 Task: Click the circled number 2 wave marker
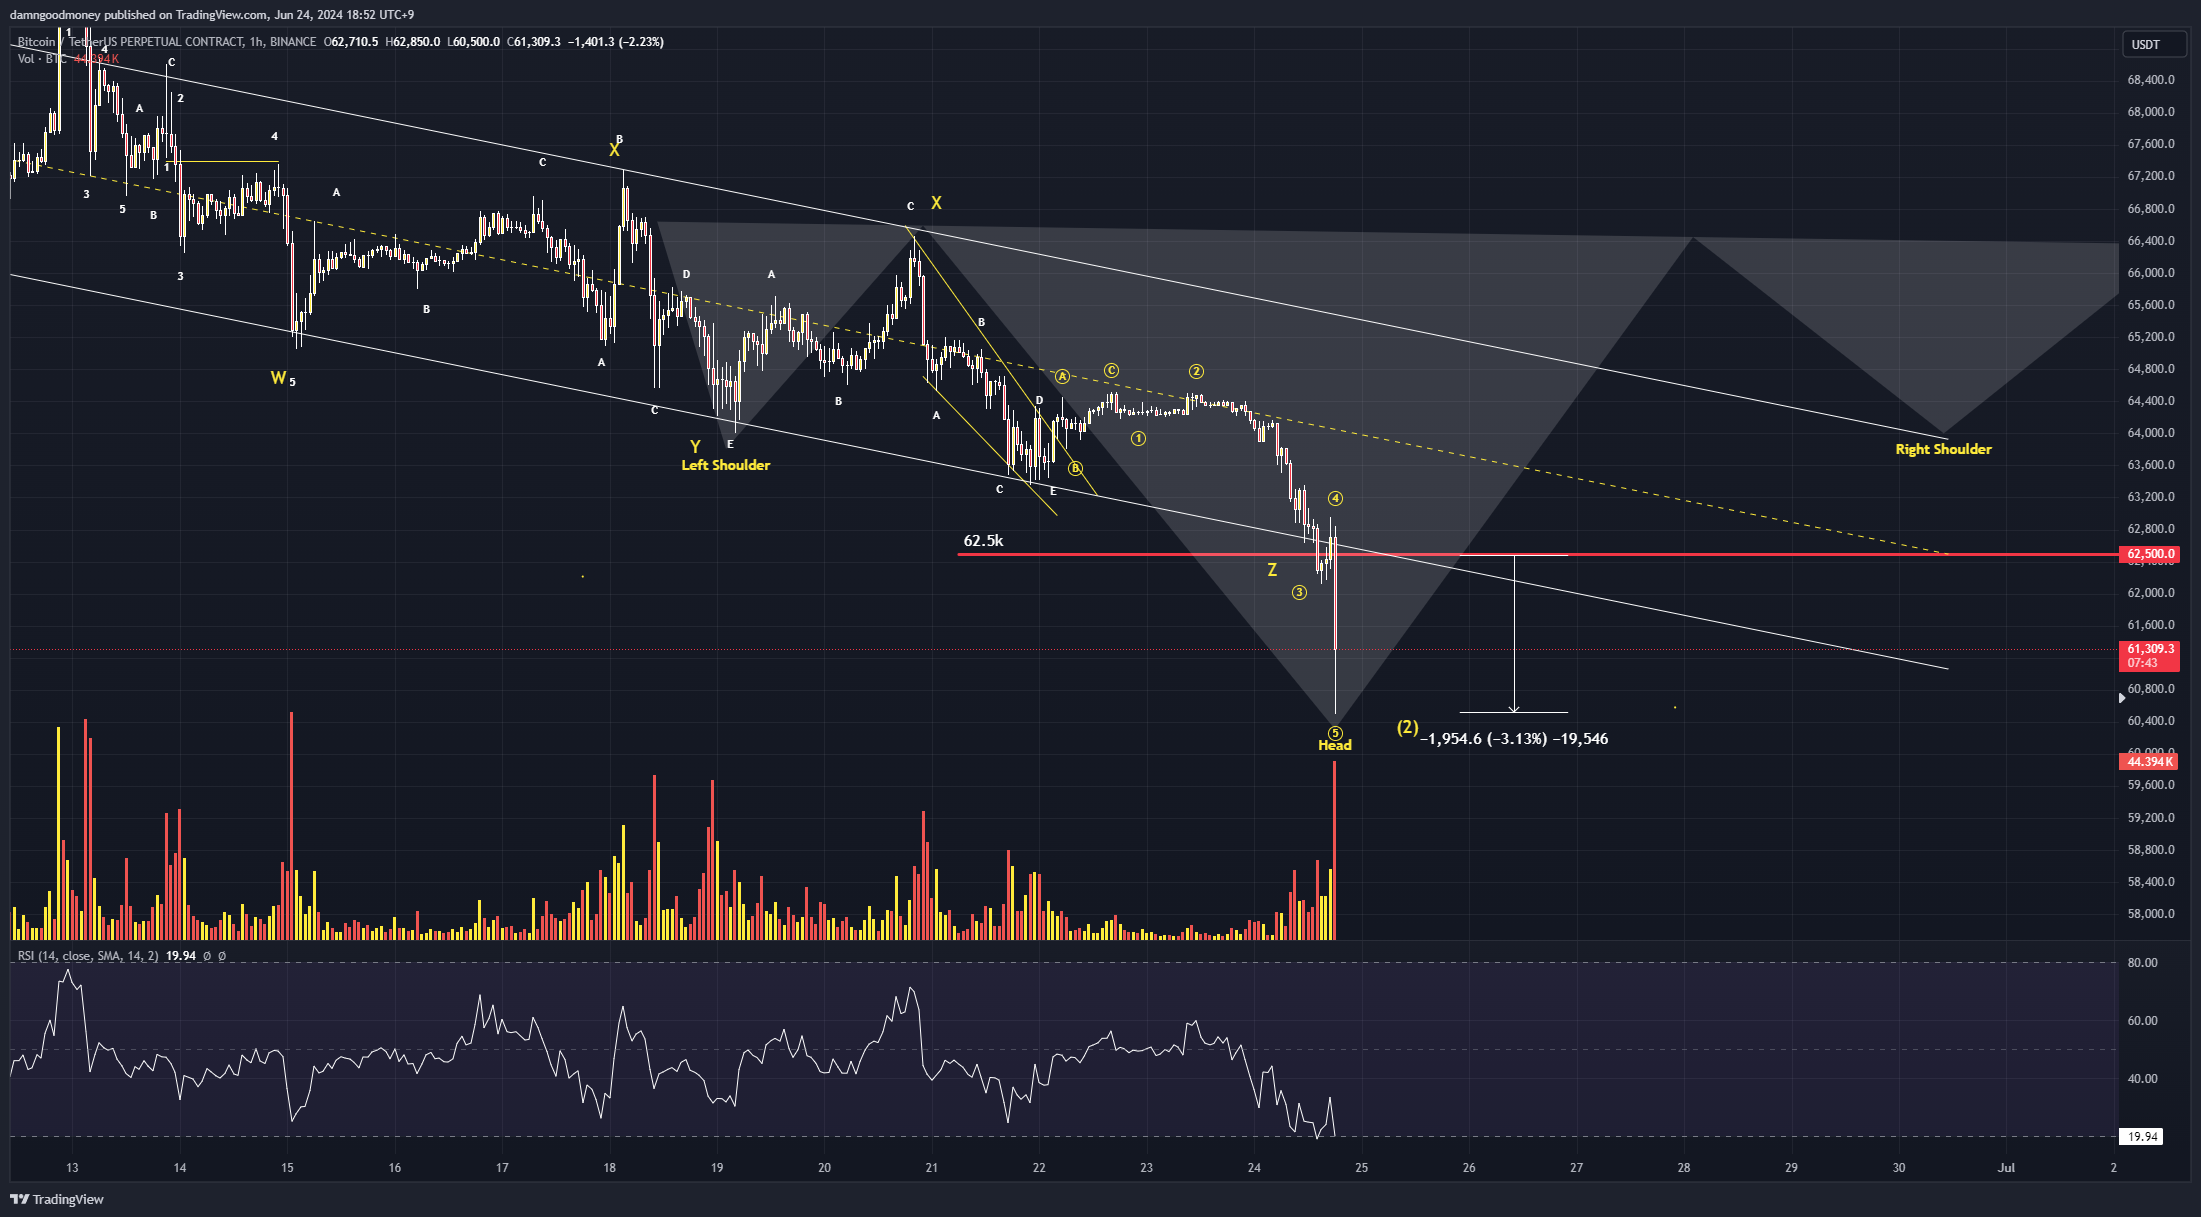point(1196,371)
